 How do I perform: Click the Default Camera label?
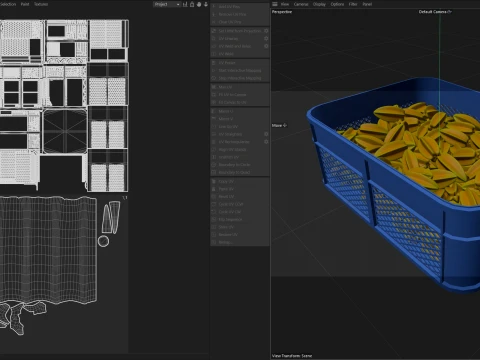pos(433,12)
